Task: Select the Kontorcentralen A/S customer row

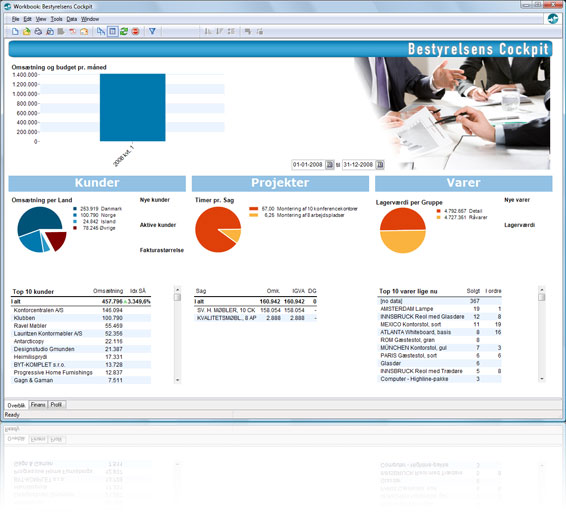Action: point(81,310)
